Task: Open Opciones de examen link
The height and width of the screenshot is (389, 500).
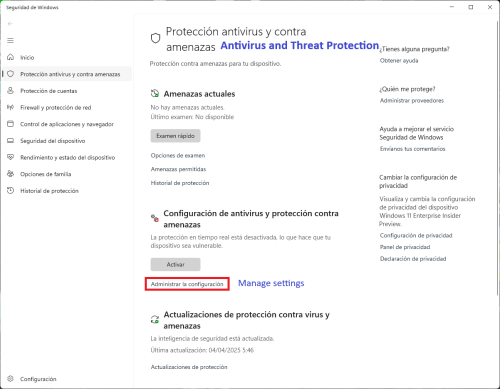Action: [178, 156]
